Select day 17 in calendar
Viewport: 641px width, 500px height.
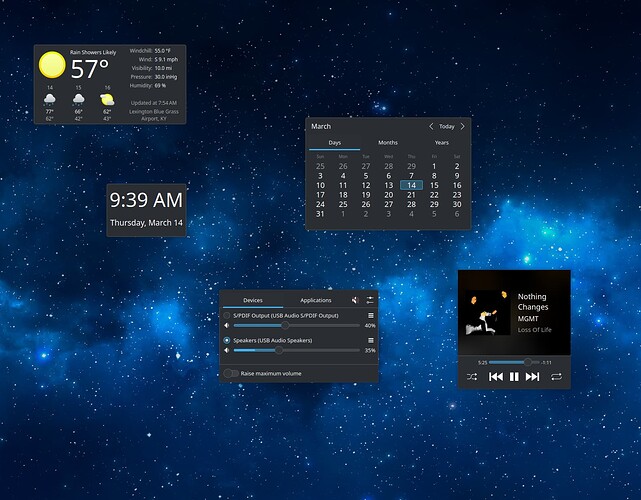coord(320,195)
